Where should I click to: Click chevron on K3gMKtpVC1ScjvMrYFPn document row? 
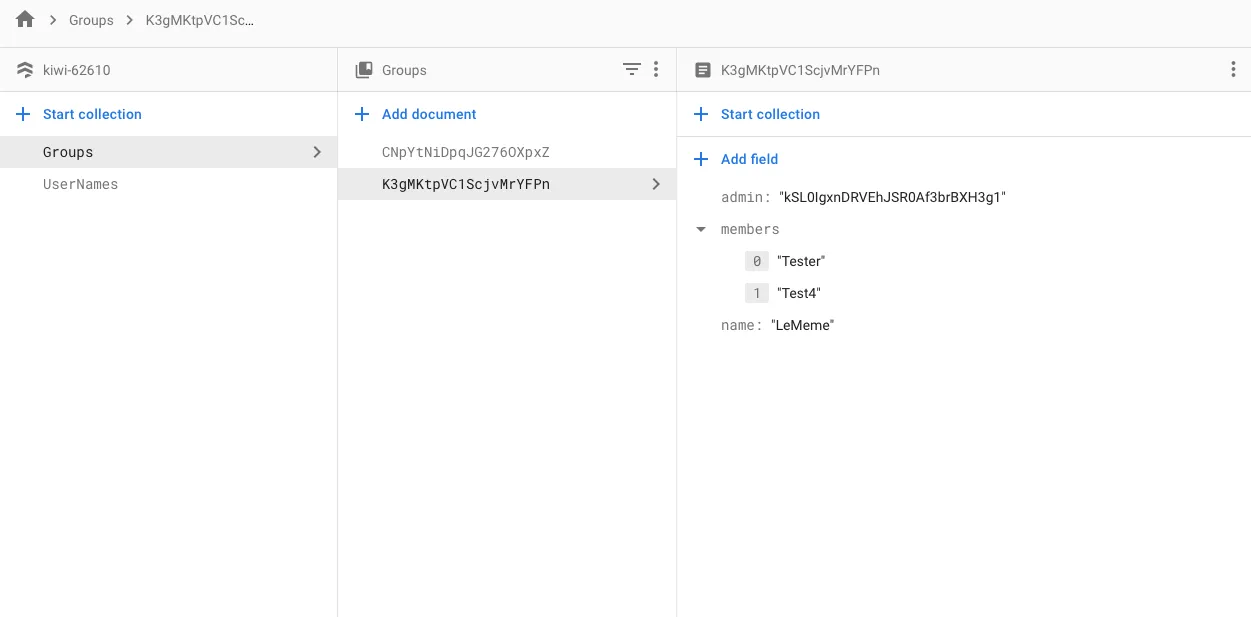coord(656,184)
